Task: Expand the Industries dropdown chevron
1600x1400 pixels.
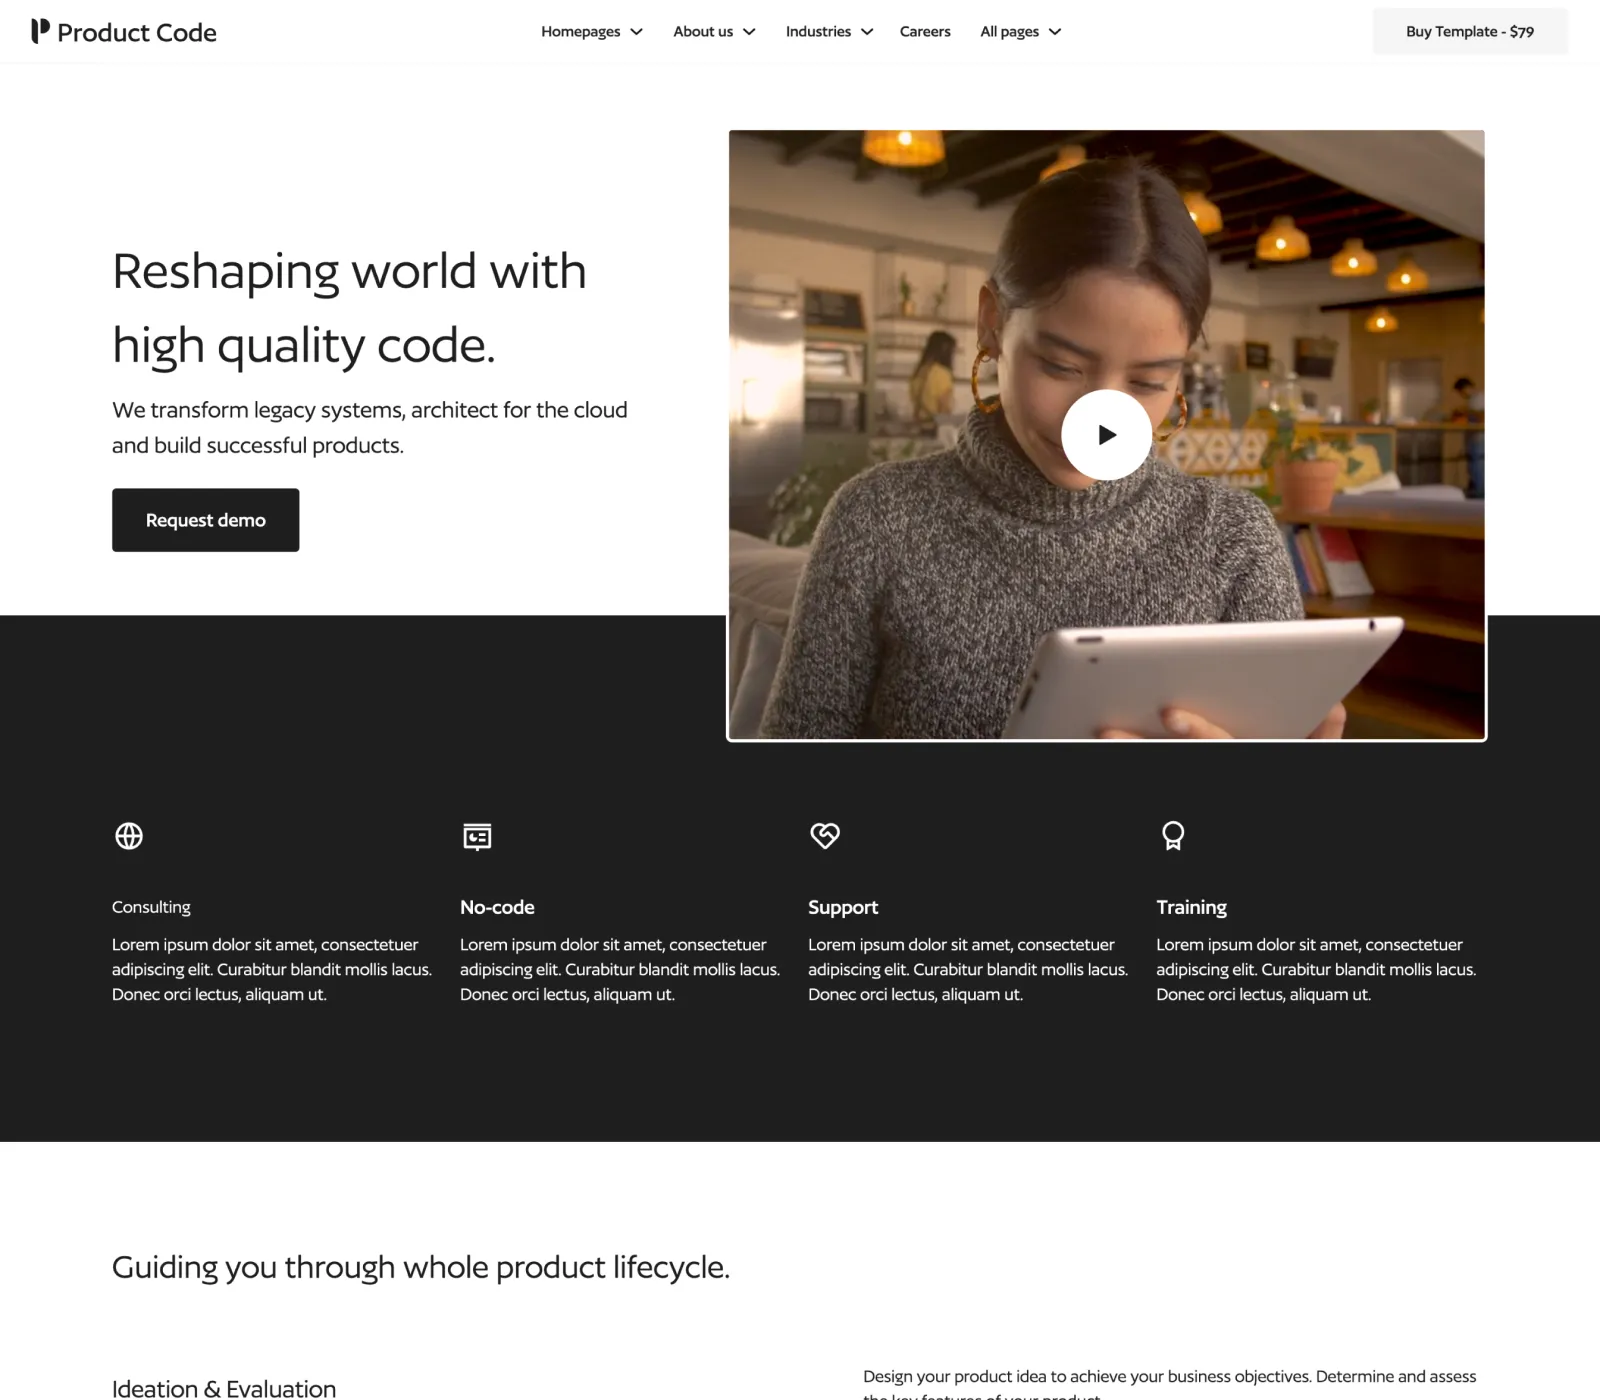Action: [x=867, y=32]
